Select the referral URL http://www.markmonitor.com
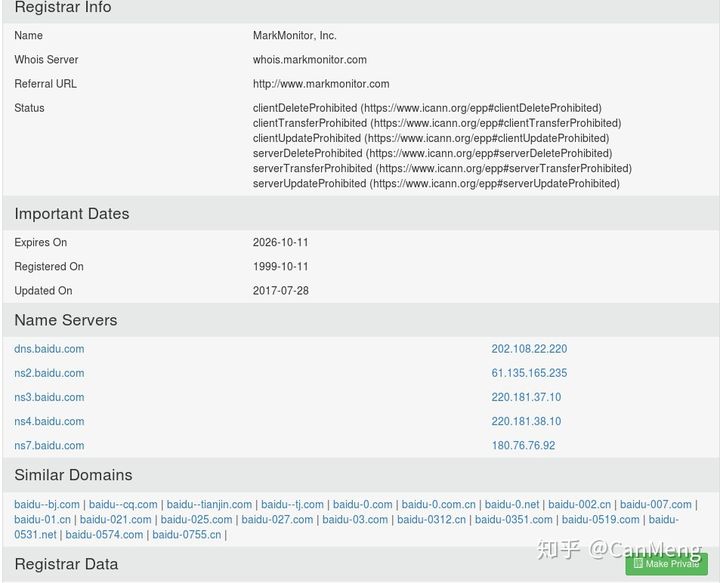The height and width of the screenshot is (583, 720). click(x=321, y=84)
